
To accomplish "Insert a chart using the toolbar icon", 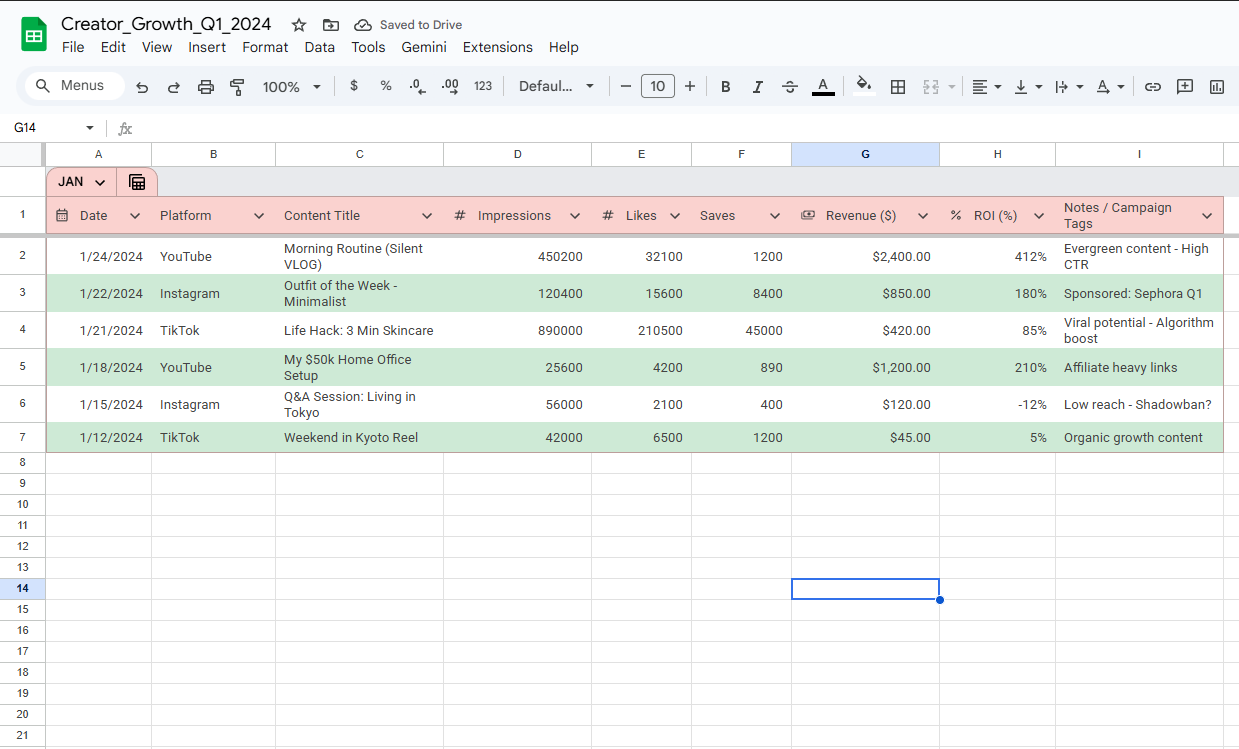I will 1216,86.
